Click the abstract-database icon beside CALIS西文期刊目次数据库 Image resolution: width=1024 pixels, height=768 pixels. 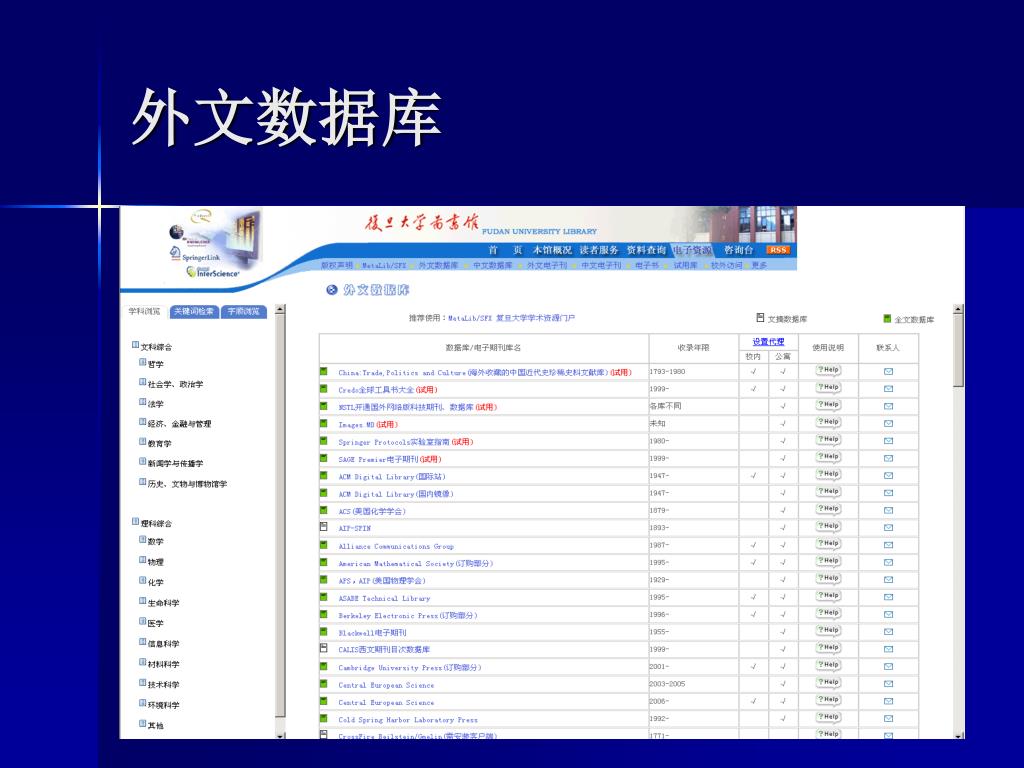(323, 648)
